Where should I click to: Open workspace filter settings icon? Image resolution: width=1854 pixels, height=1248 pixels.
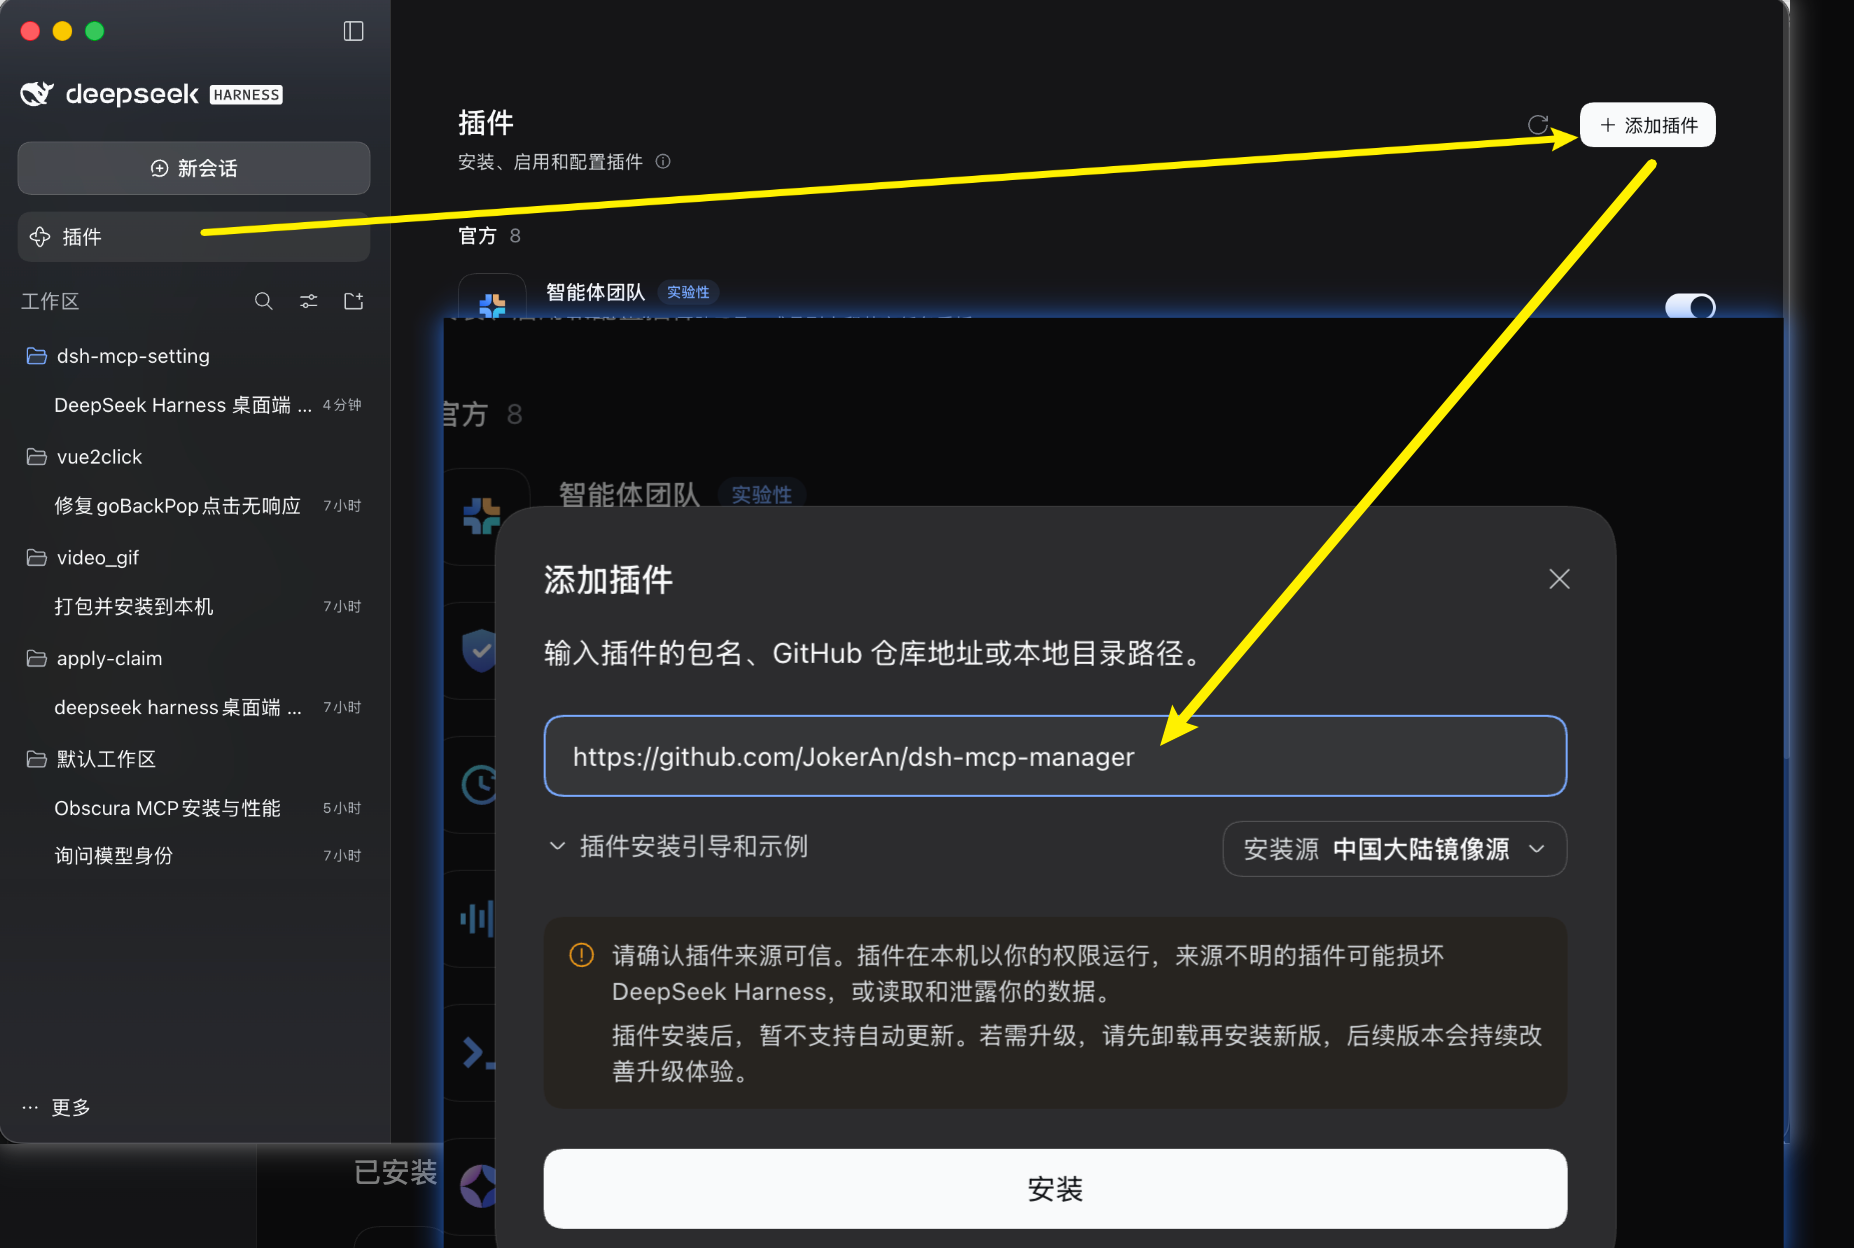coord(309,301)
